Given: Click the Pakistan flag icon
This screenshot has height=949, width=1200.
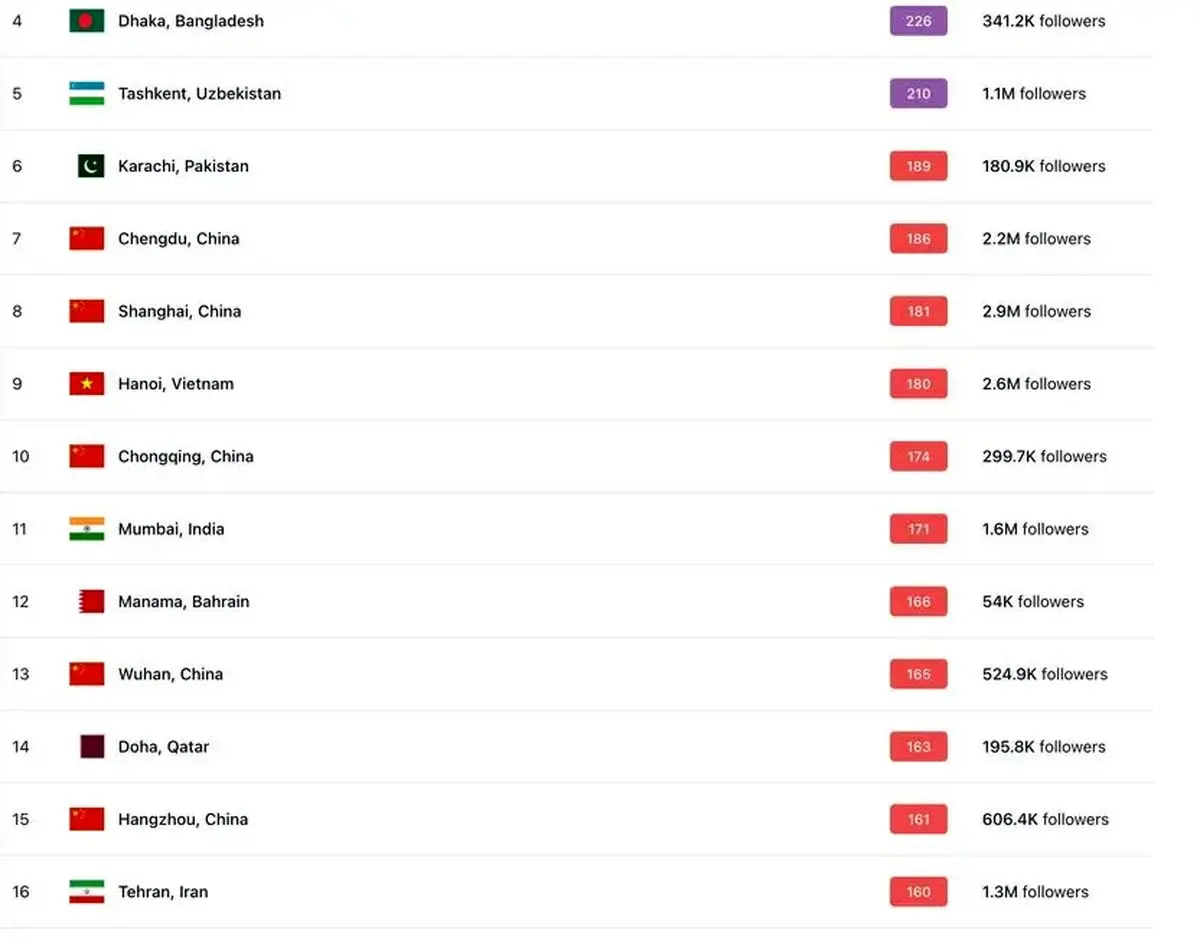Looking at the screenshot, I should 91,166.
